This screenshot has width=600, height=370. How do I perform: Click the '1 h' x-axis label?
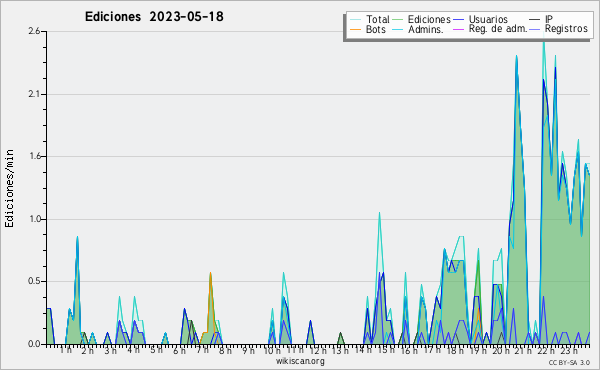click(65, 350)
